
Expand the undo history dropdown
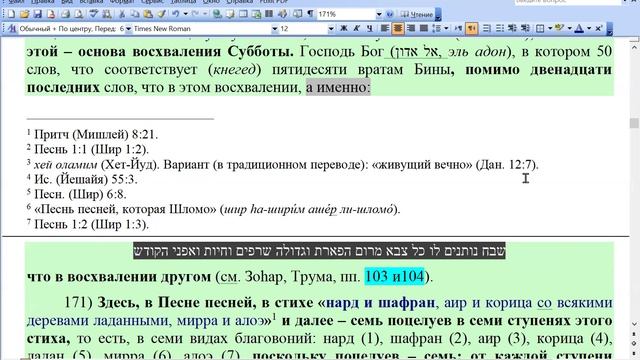tap(185, 14)
